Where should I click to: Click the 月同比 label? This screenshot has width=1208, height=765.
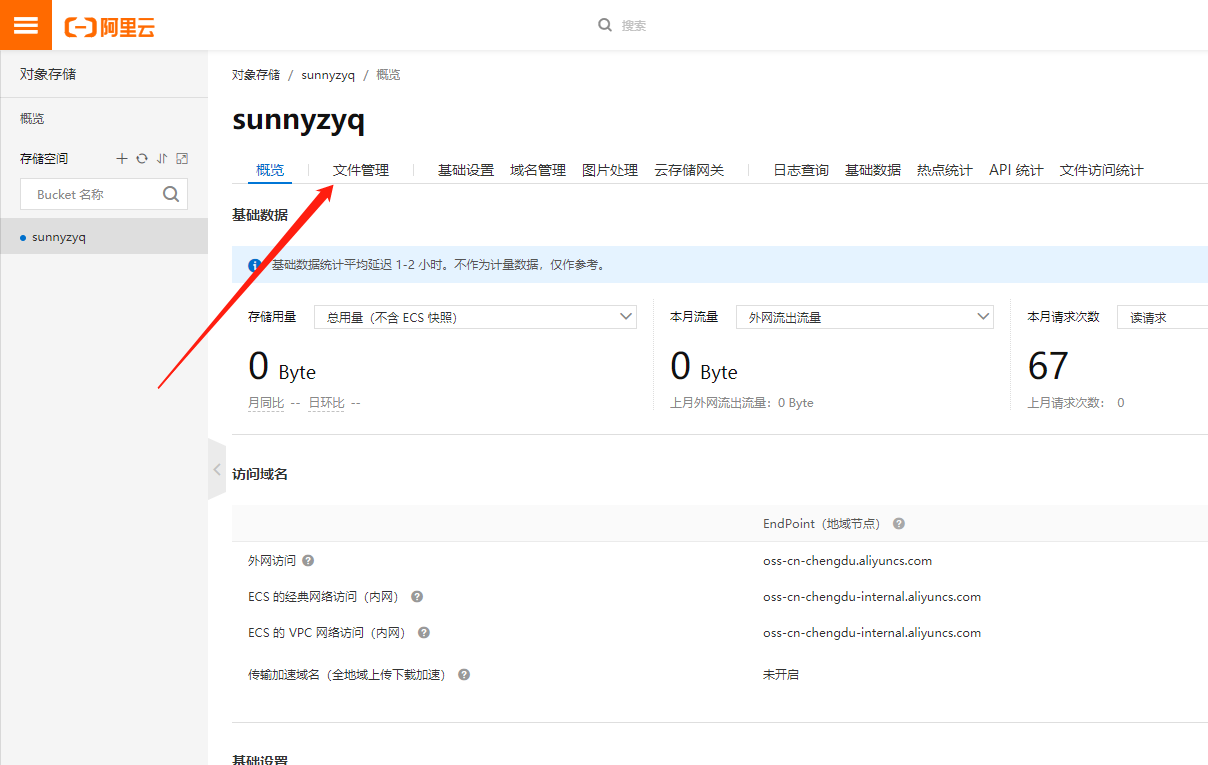266,403
